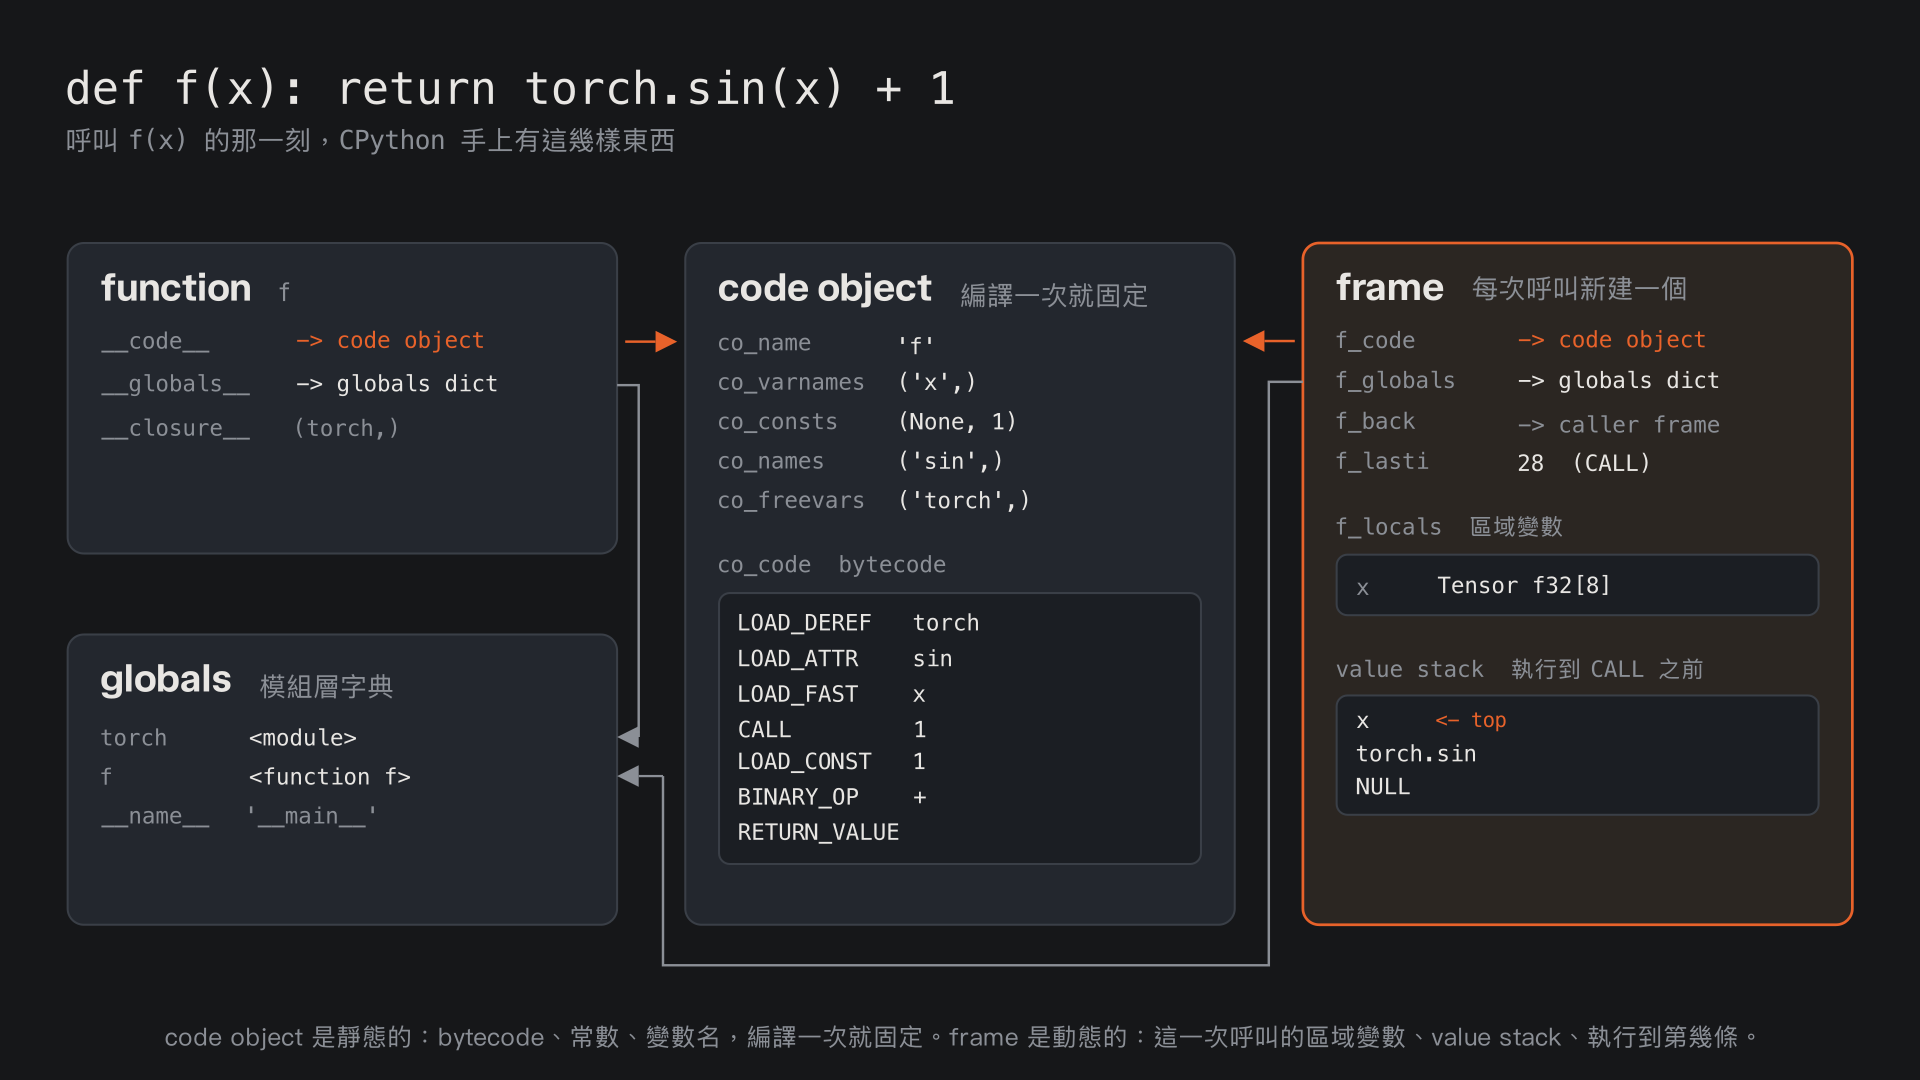Click the 'globals' panel heading
1920x1080 pixels.
tap(166, 680)
